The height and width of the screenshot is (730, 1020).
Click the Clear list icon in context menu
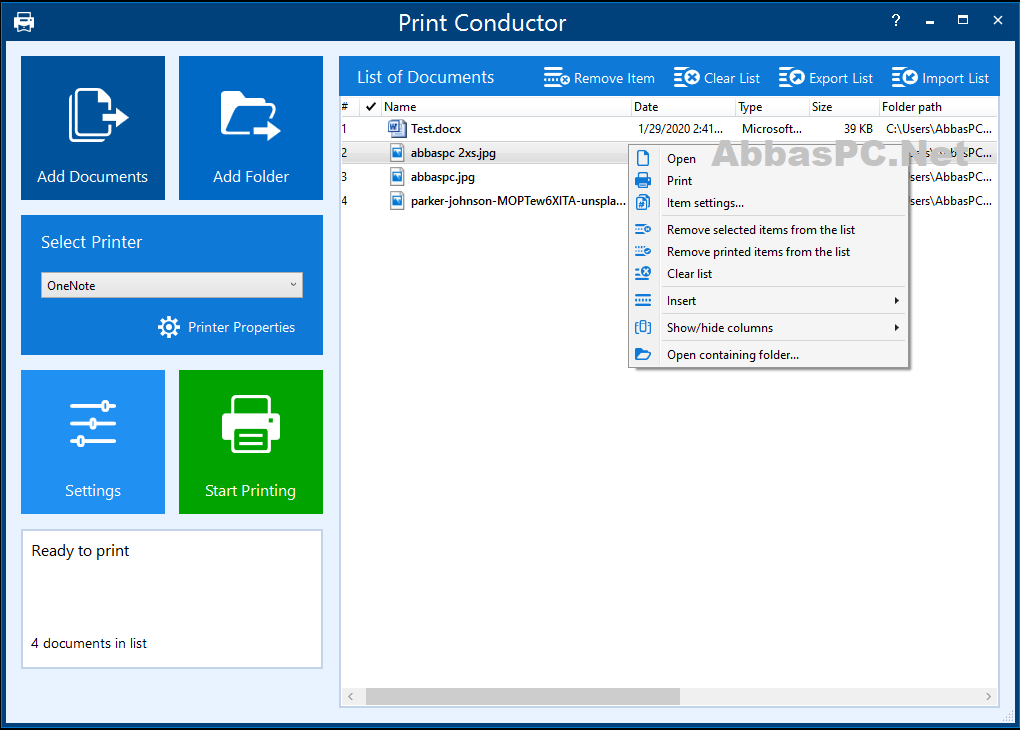[643, 273]
